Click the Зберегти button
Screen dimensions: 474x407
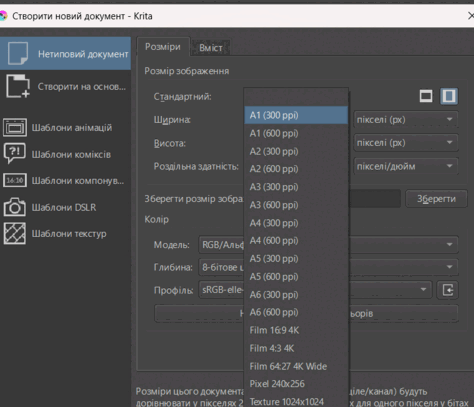(436, 199)
